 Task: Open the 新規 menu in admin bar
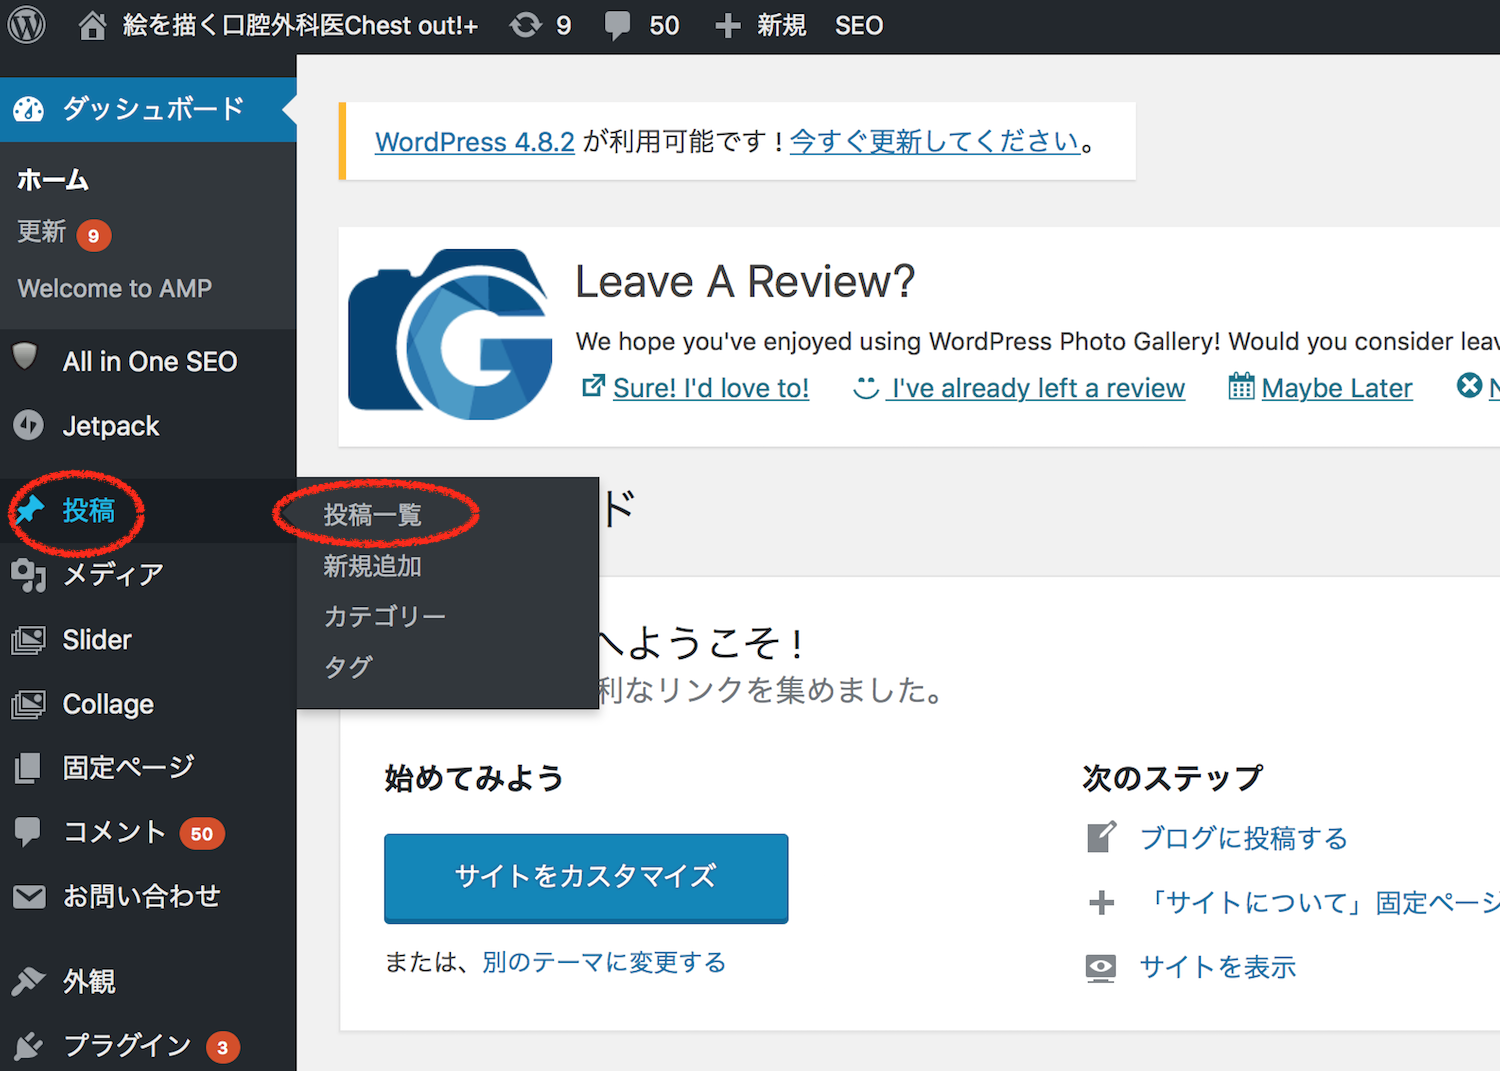pyautogui.click(x=781, y=26)
